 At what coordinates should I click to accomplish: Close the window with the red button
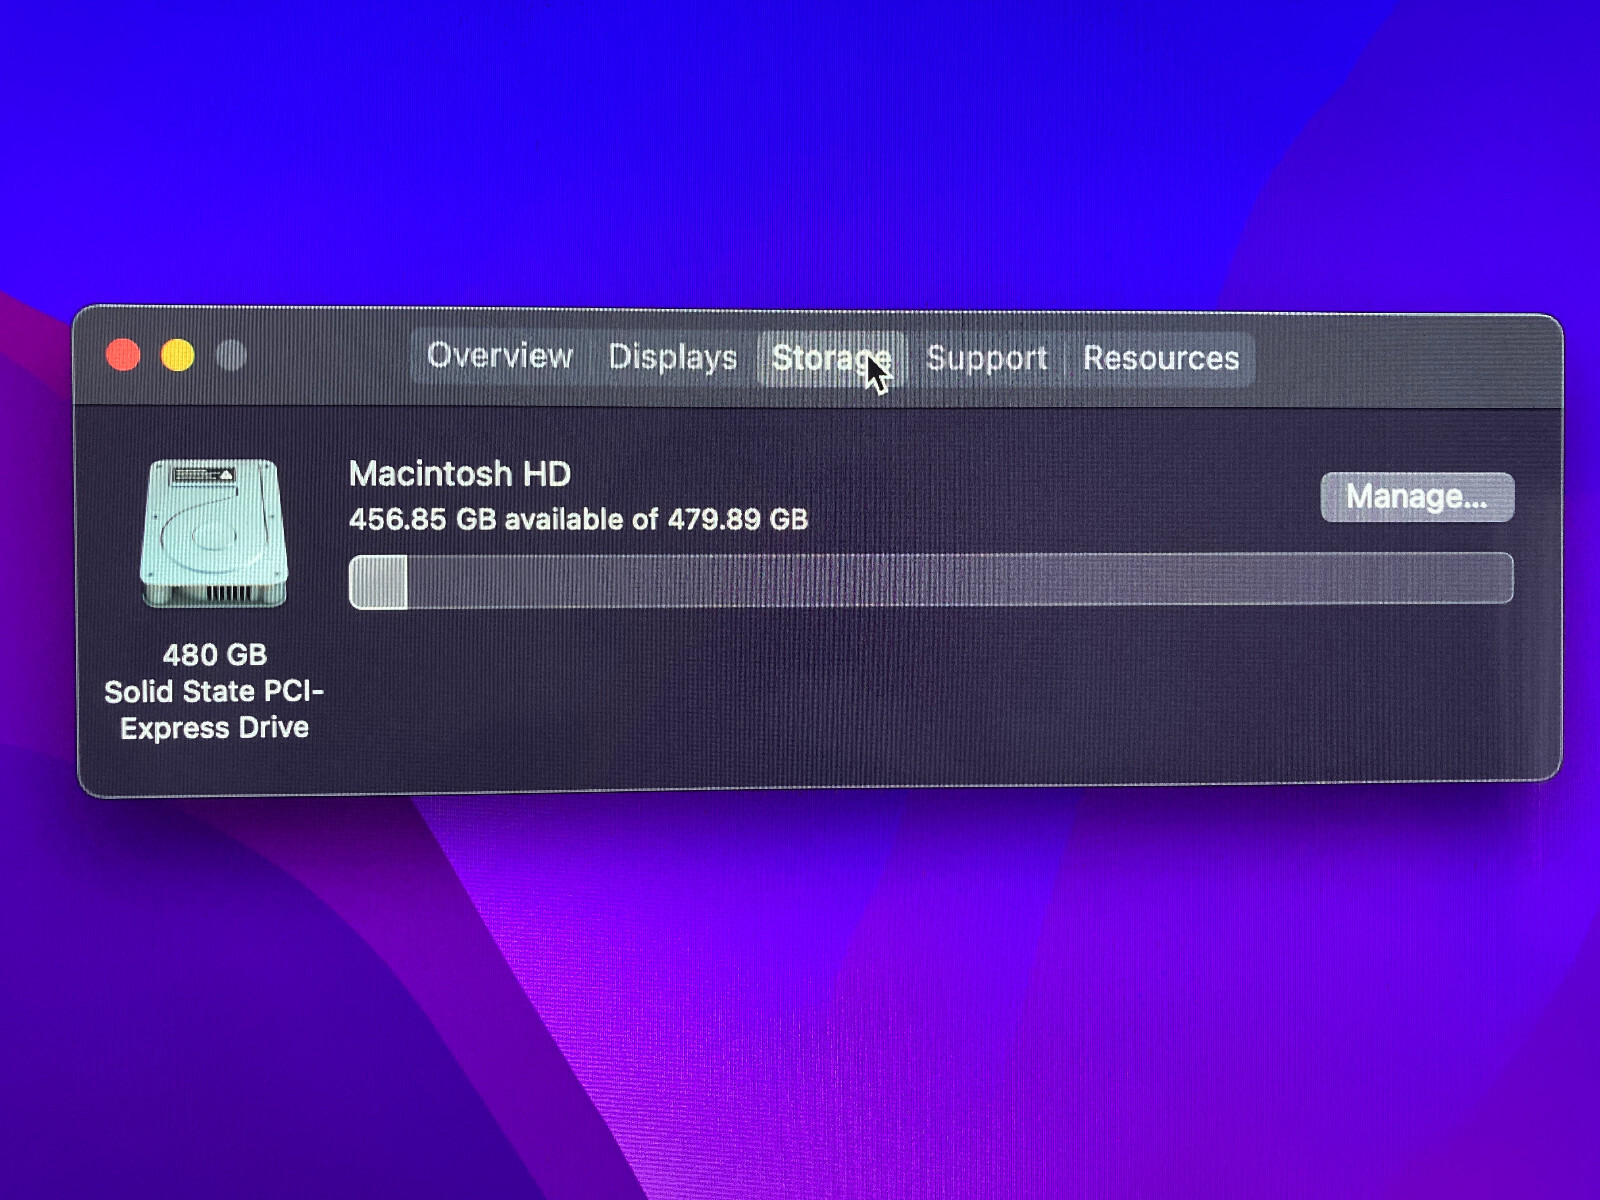(123, 354)
